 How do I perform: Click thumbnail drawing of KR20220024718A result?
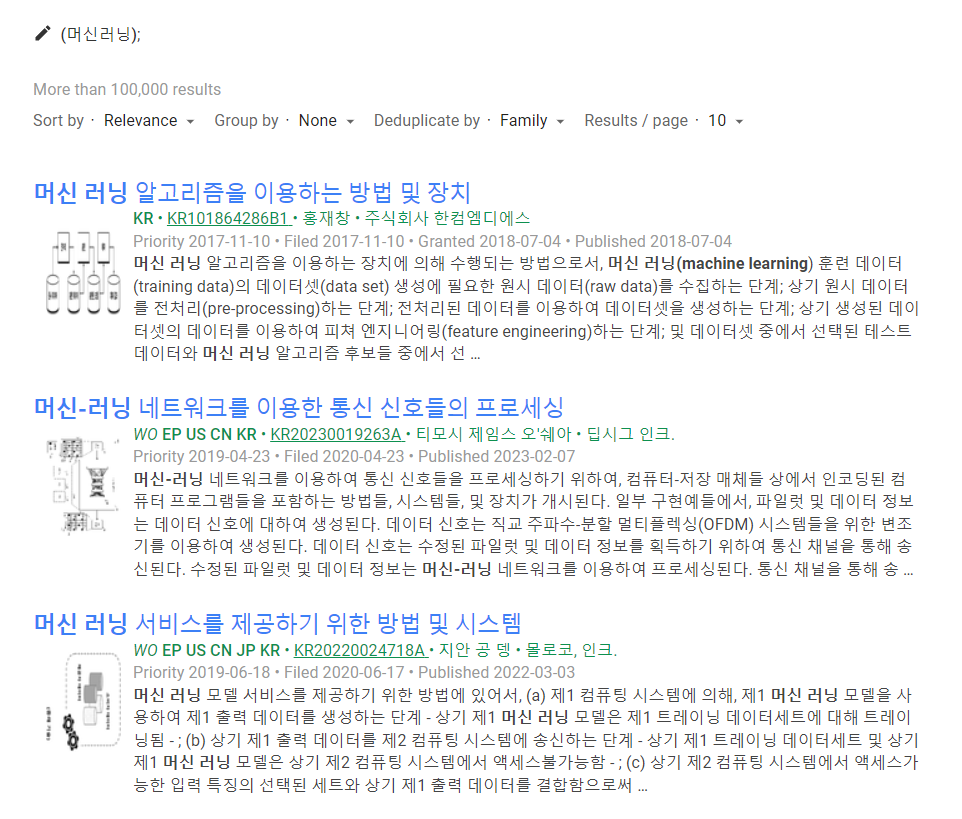pos(83,702)
